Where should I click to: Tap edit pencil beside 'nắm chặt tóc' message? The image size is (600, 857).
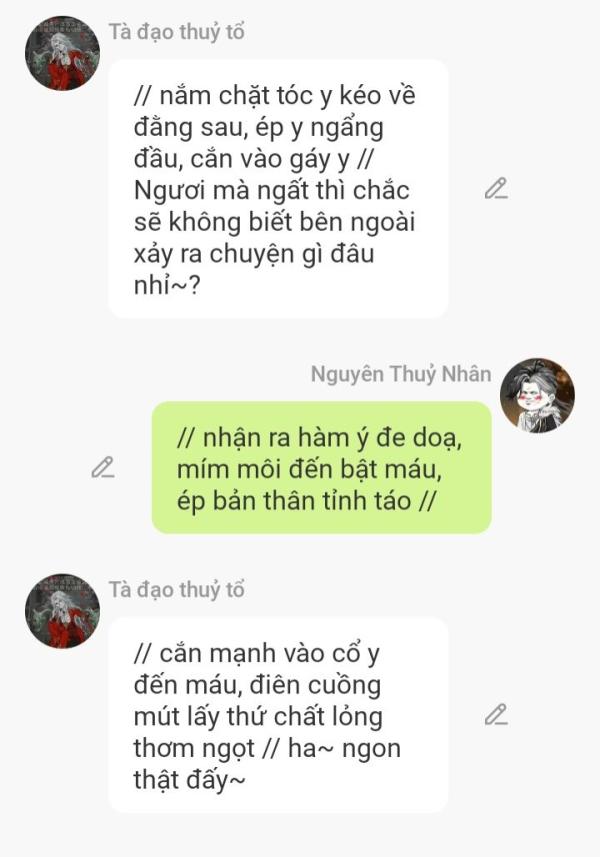(x=496, y=189)
